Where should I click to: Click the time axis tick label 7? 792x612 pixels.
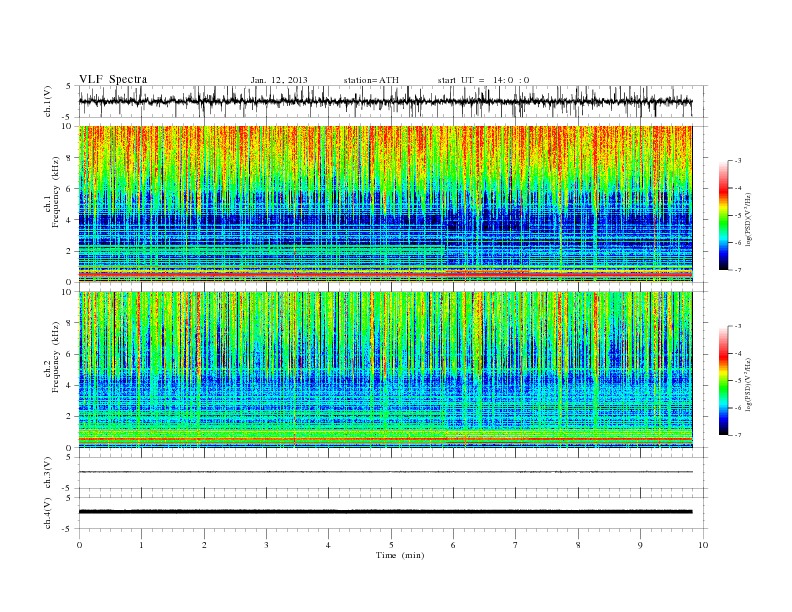pos(516,545)
